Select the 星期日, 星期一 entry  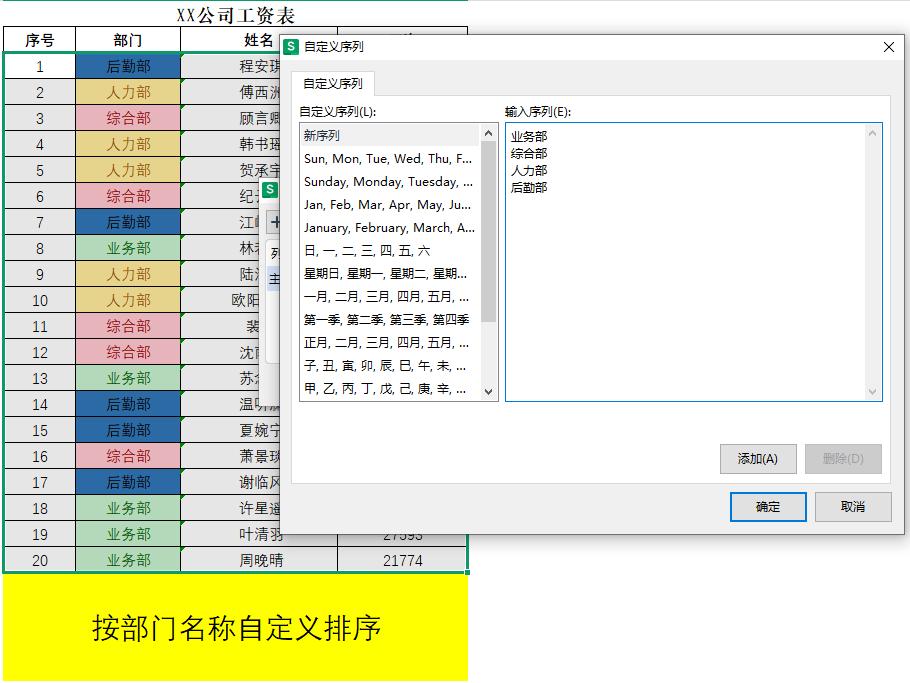tap(391, 273)
